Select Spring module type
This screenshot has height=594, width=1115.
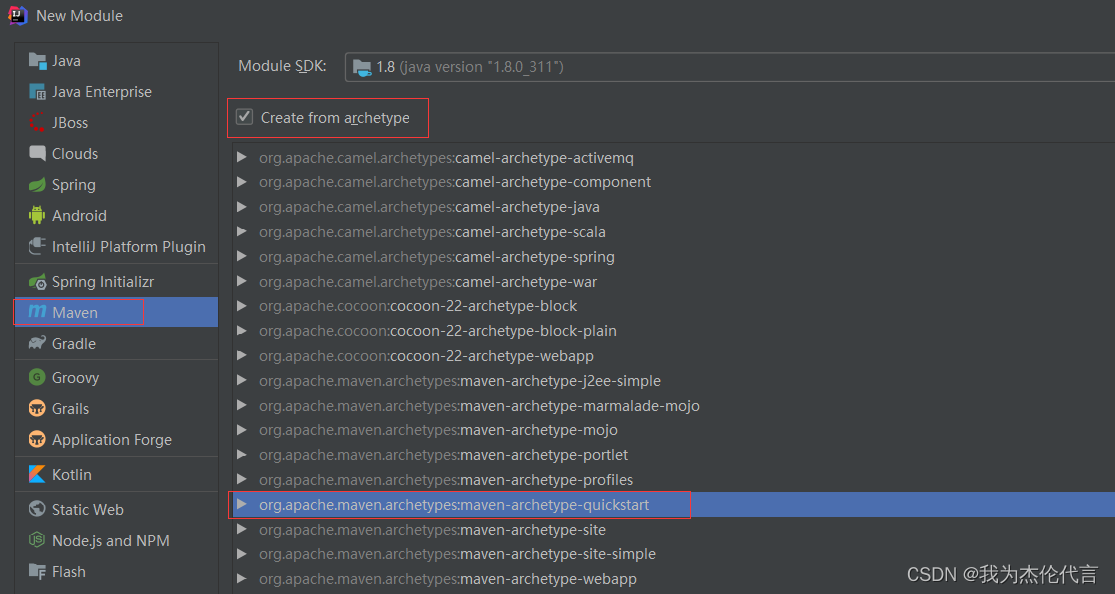point(117,185)
